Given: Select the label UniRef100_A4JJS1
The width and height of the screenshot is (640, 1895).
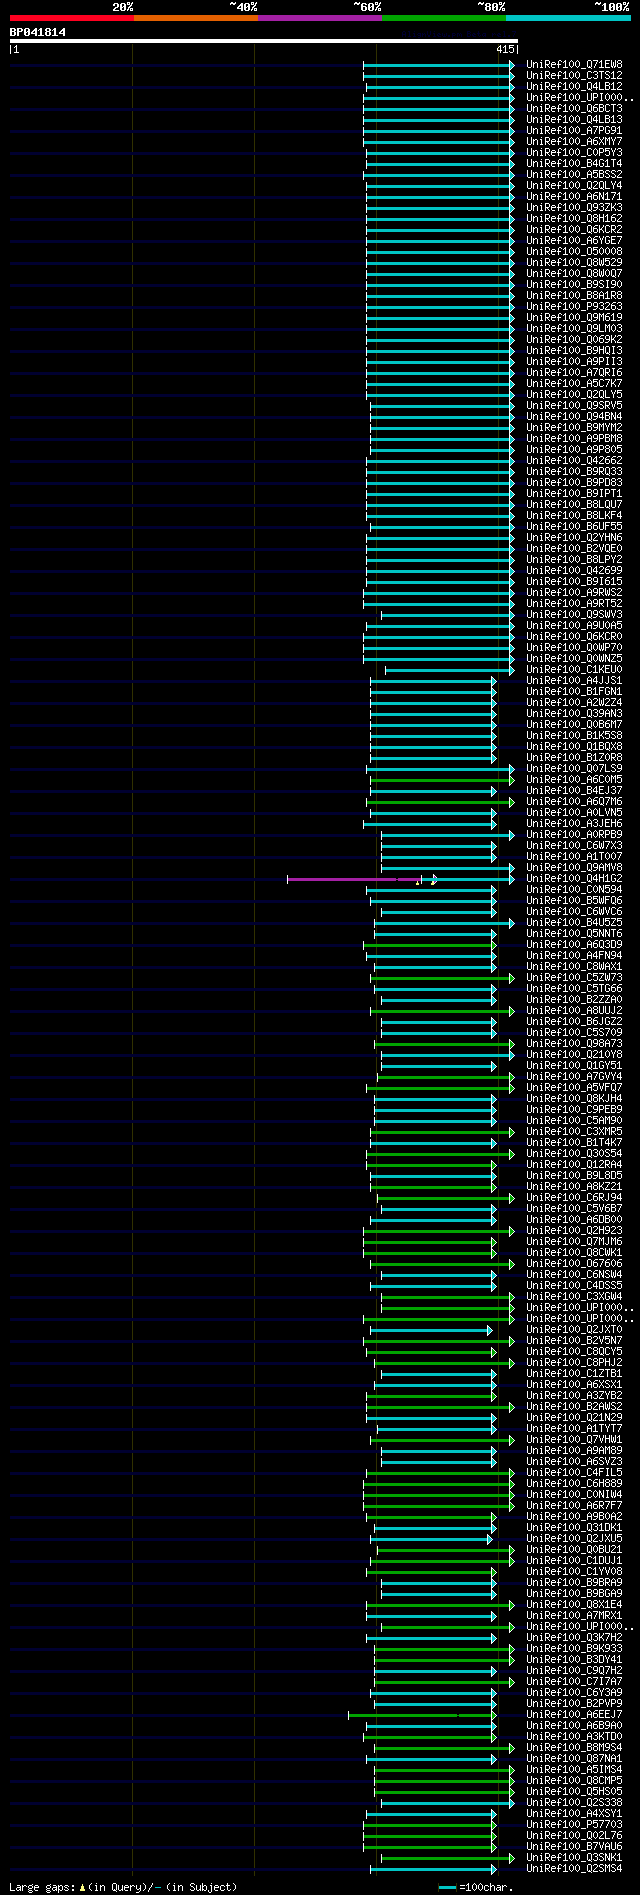Looking at the screenshot, I should tap(574, 680).
